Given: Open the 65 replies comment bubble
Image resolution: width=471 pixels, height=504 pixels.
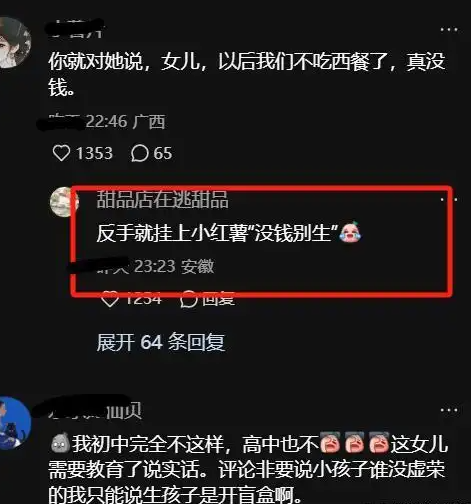Looking at the screenshot, I should click(139, 153).
